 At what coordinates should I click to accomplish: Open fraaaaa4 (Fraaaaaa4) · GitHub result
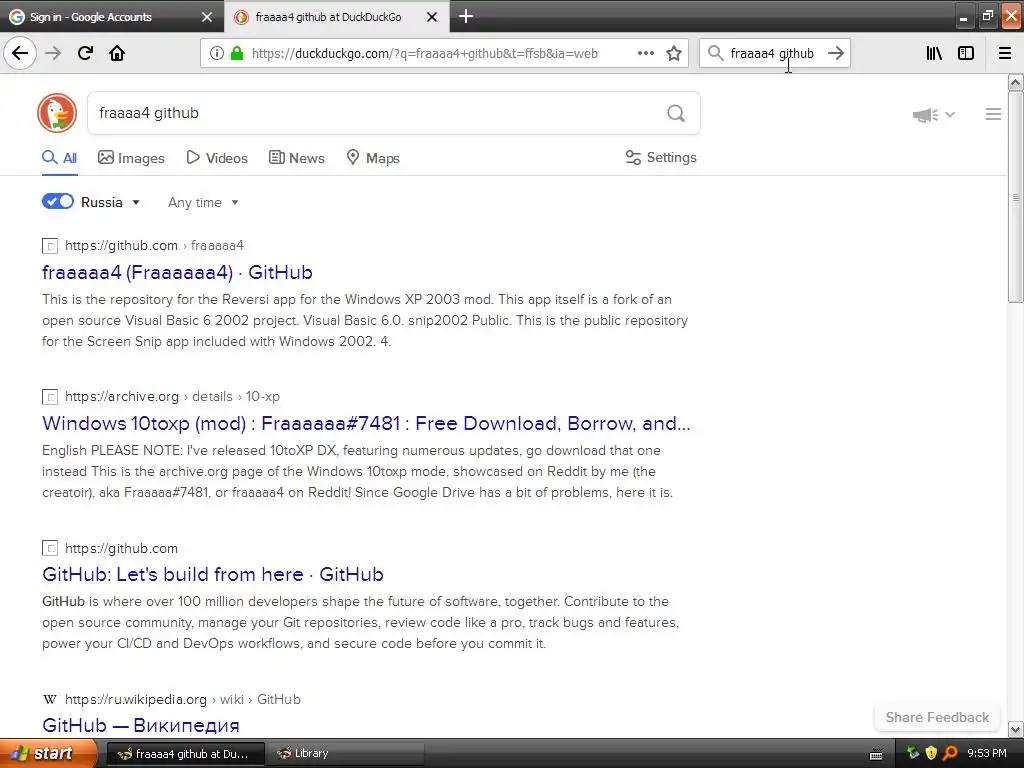point(177,272)
